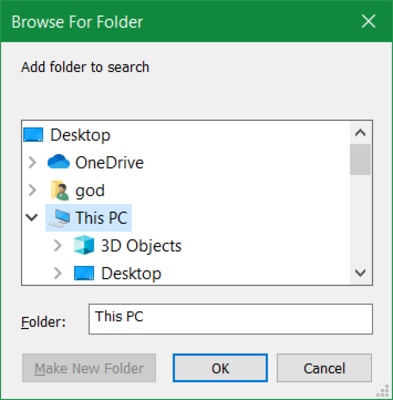393x400 pixels.
Task: Click the Folder name input field
Action: pos(230,319)
